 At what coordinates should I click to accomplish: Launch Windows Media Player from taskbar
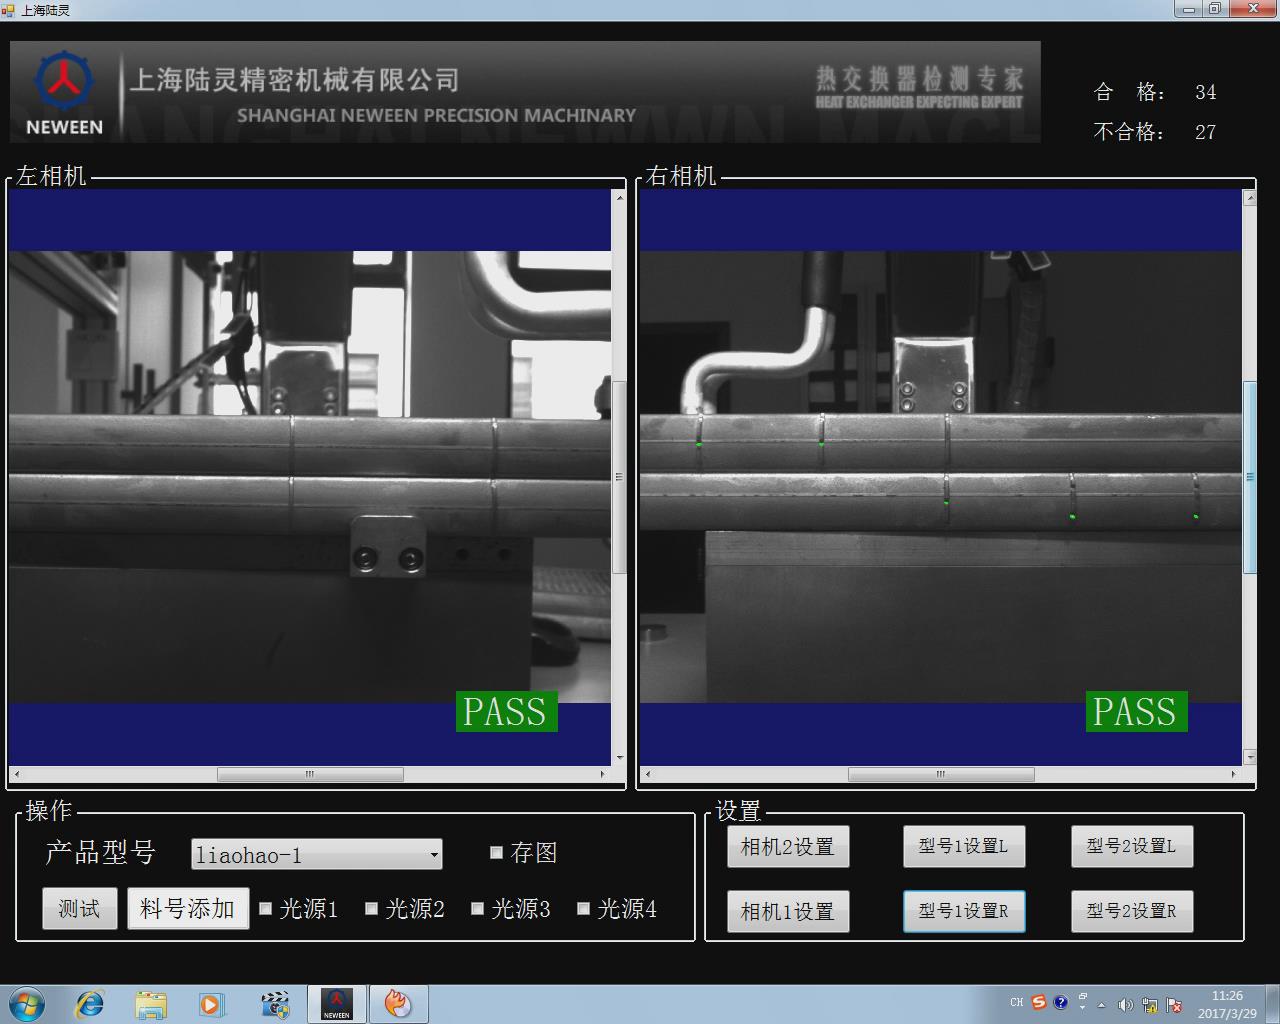tap(211, 1003)
